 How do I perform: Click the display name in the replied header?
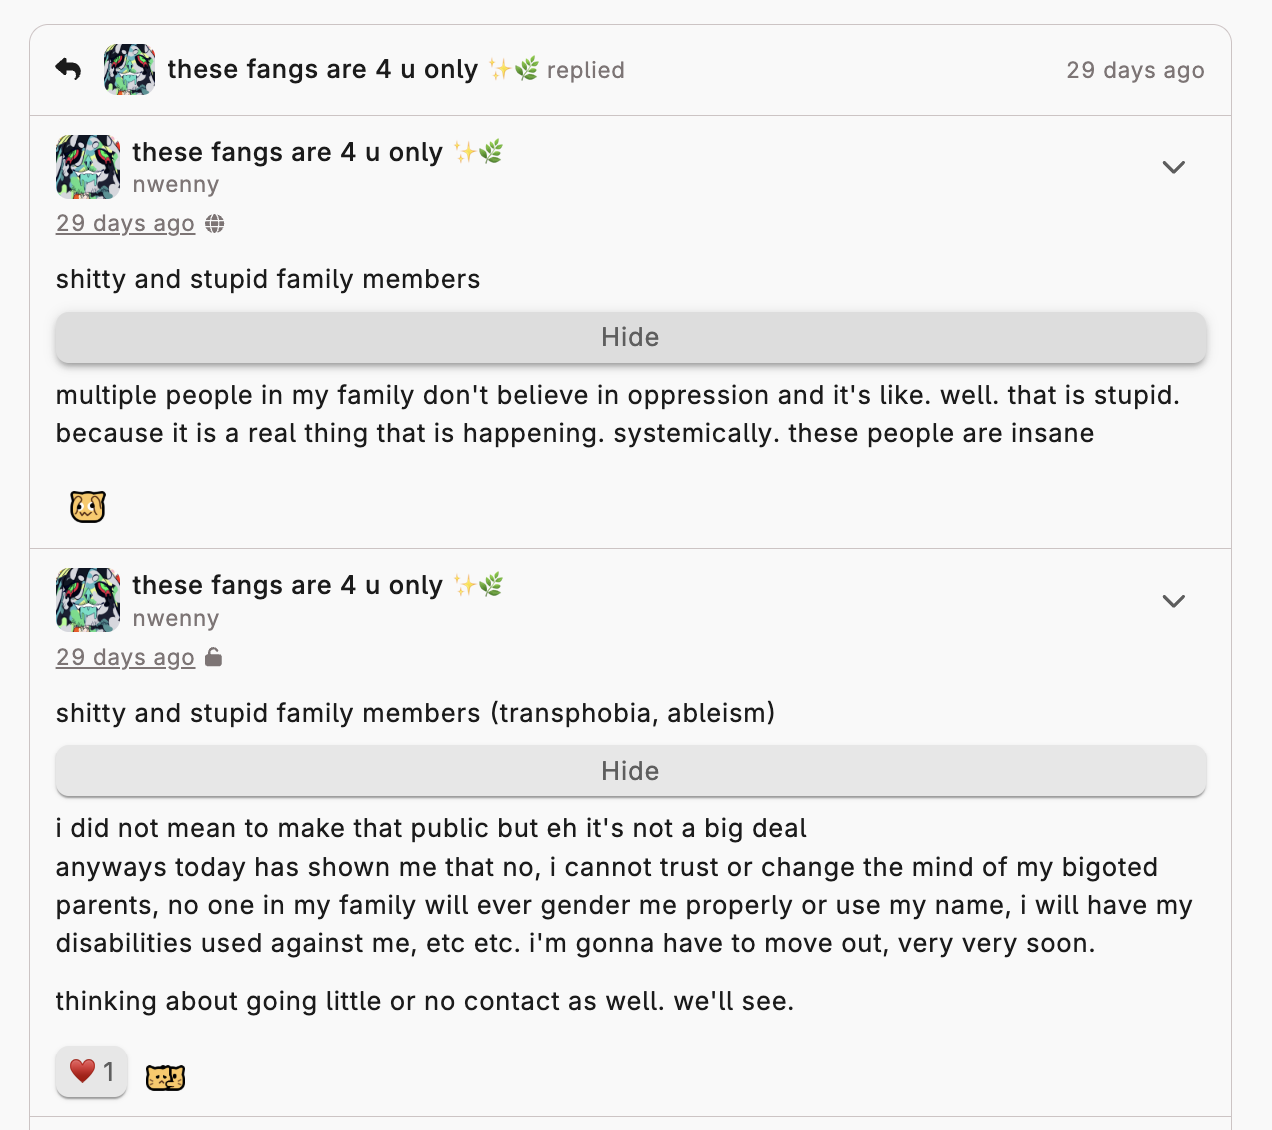pos(322,69)
